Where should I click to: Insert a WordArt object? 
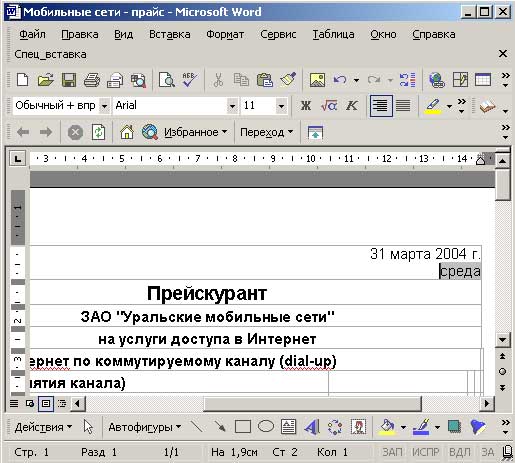(x=312, y=426)
